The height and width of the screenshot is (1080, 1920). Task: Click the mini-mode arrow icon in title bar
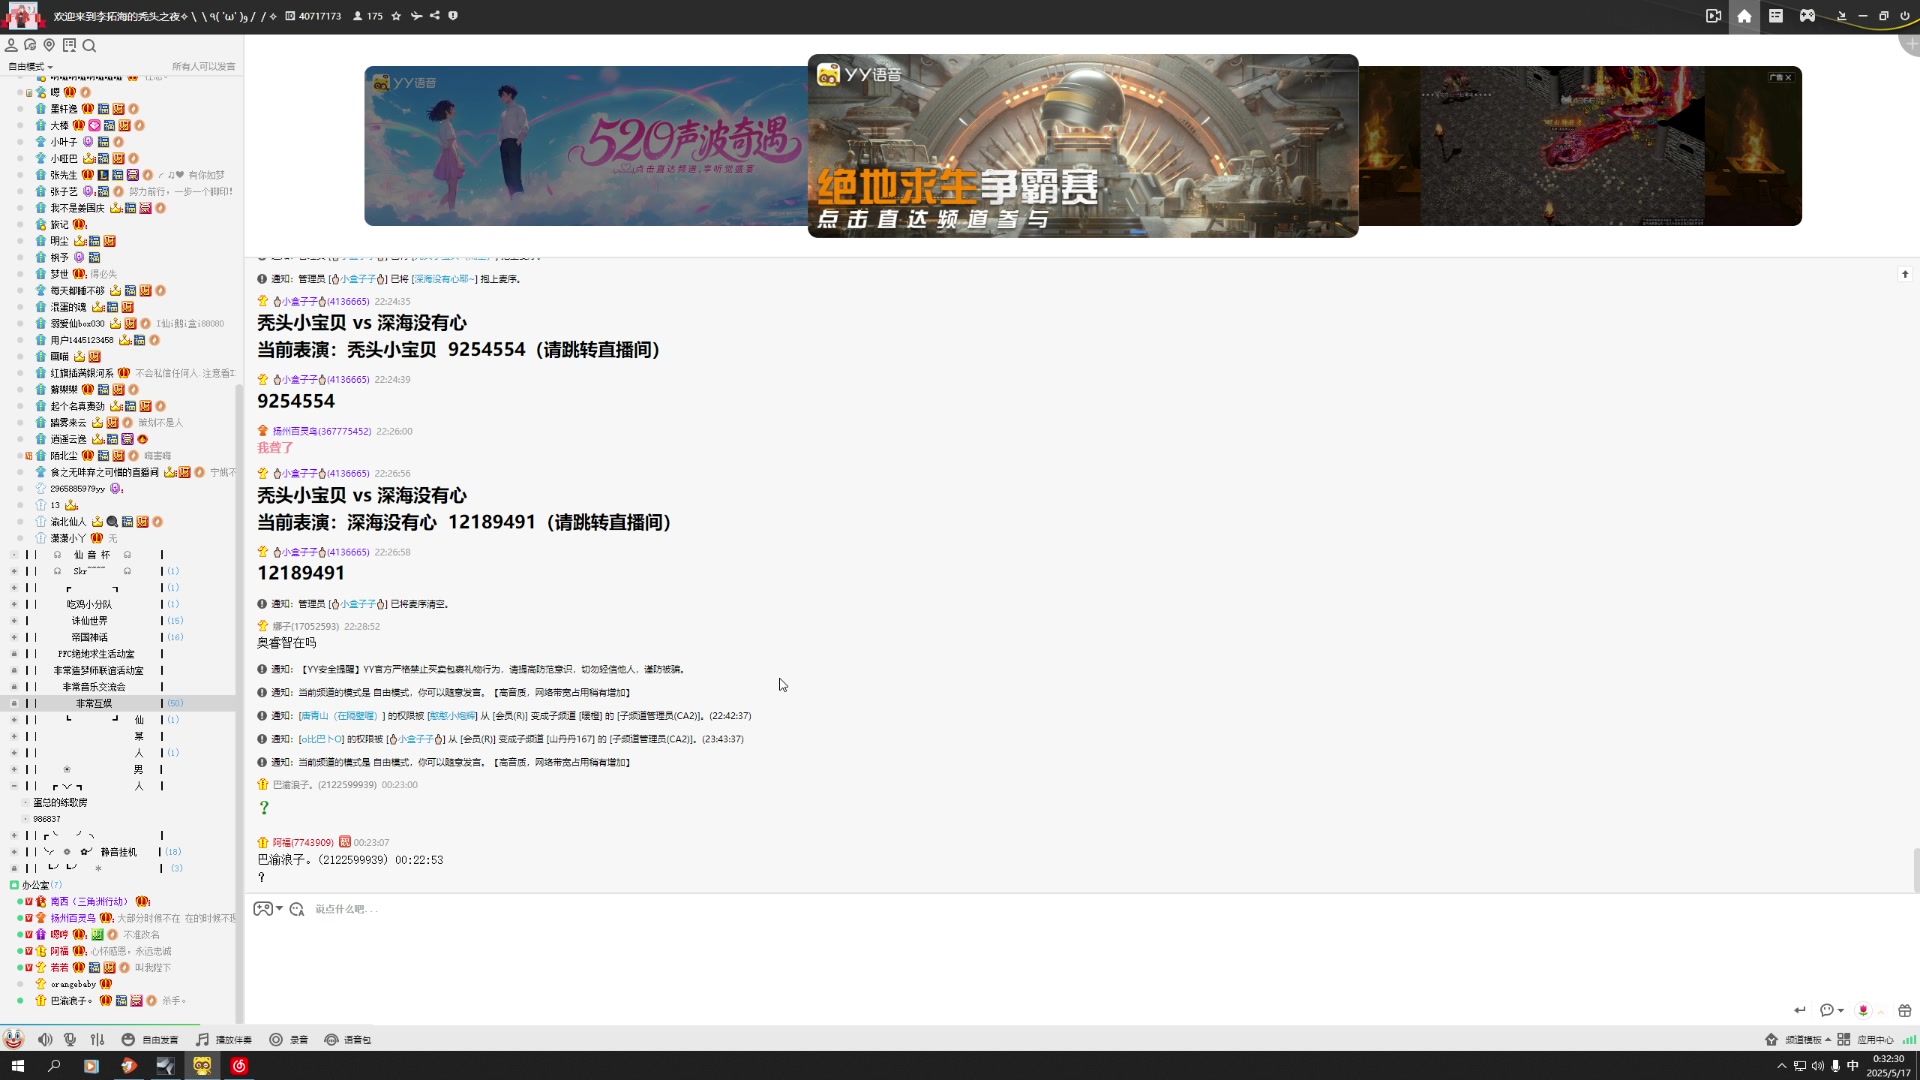tap(1841, 16)
